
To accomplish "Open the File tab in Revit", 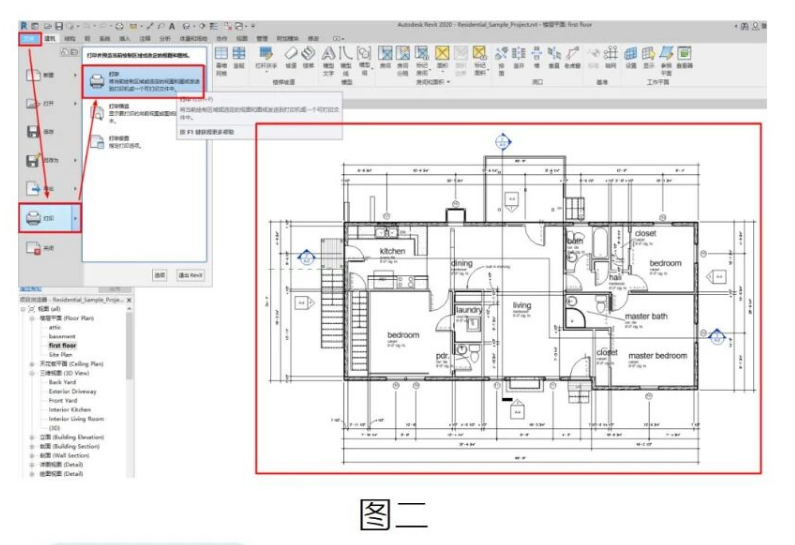I will coord(29,39).
